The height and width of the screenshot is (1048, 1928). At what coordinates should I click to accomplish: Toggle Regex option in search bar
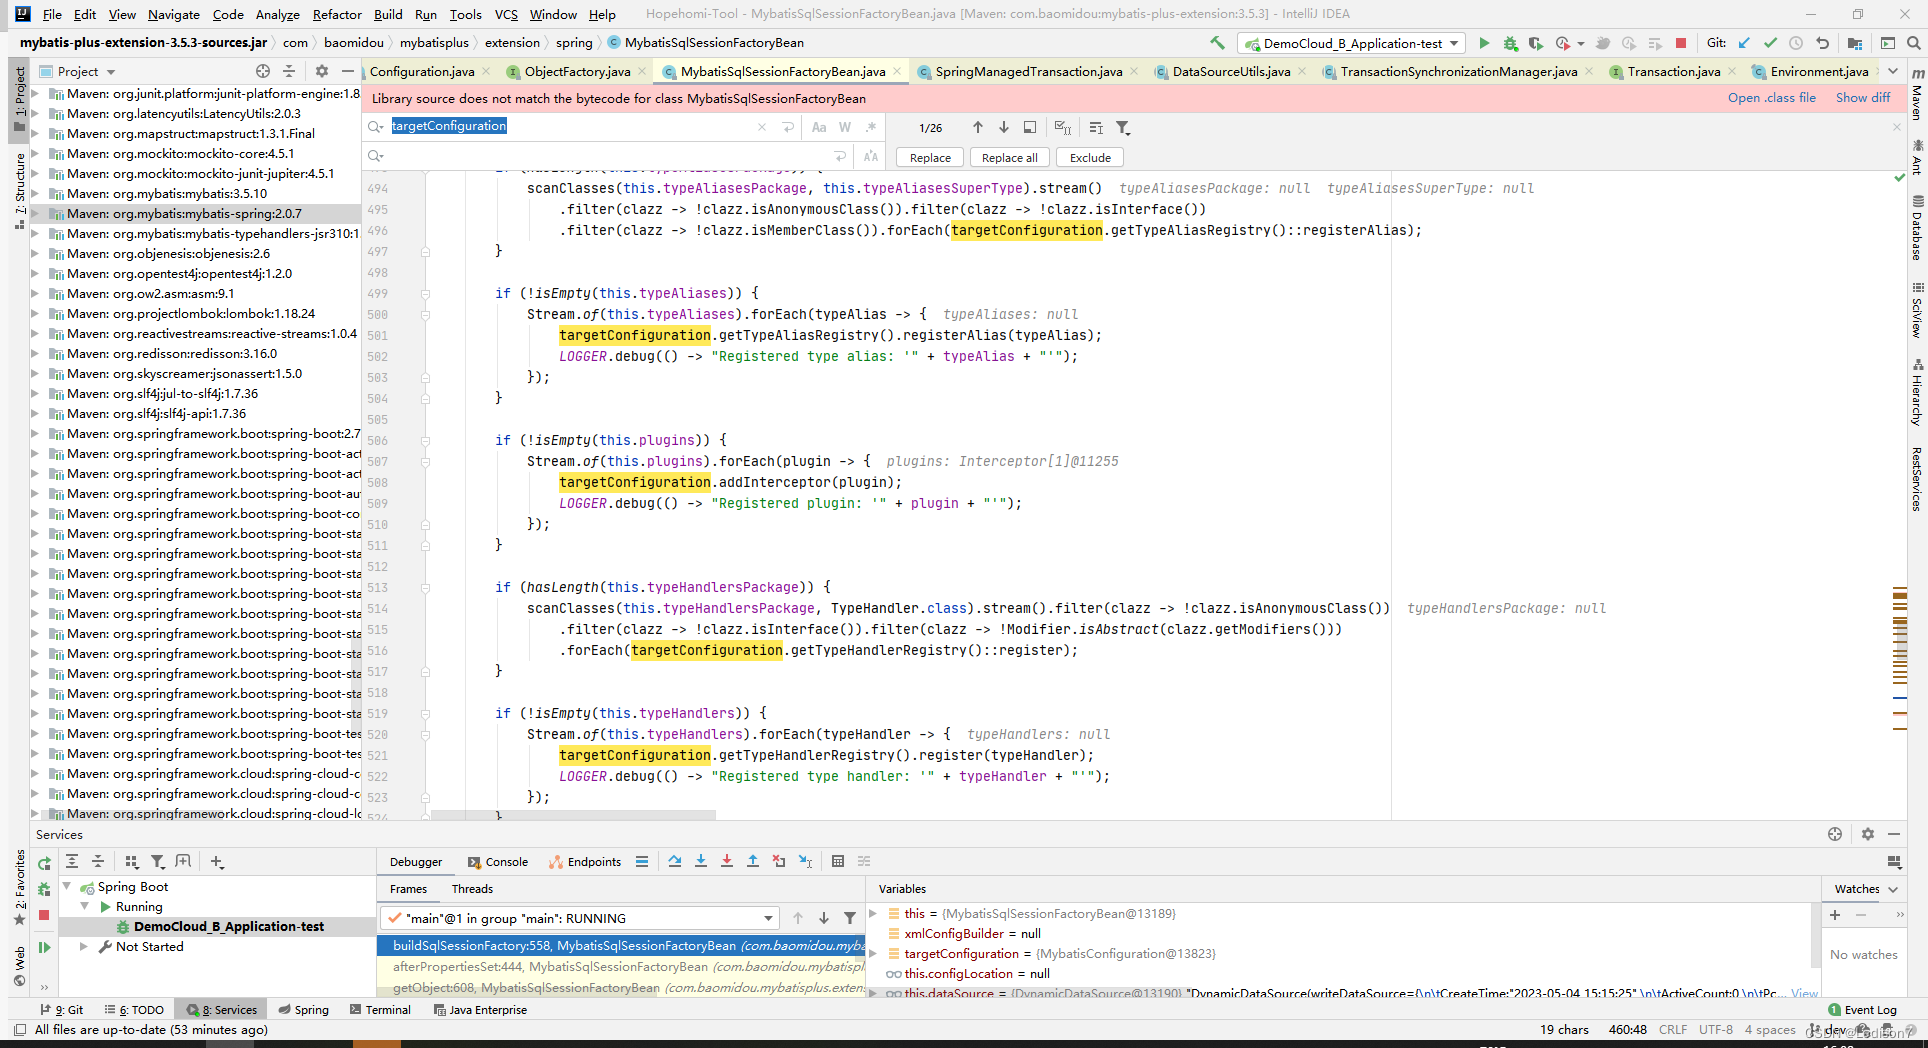871,127
